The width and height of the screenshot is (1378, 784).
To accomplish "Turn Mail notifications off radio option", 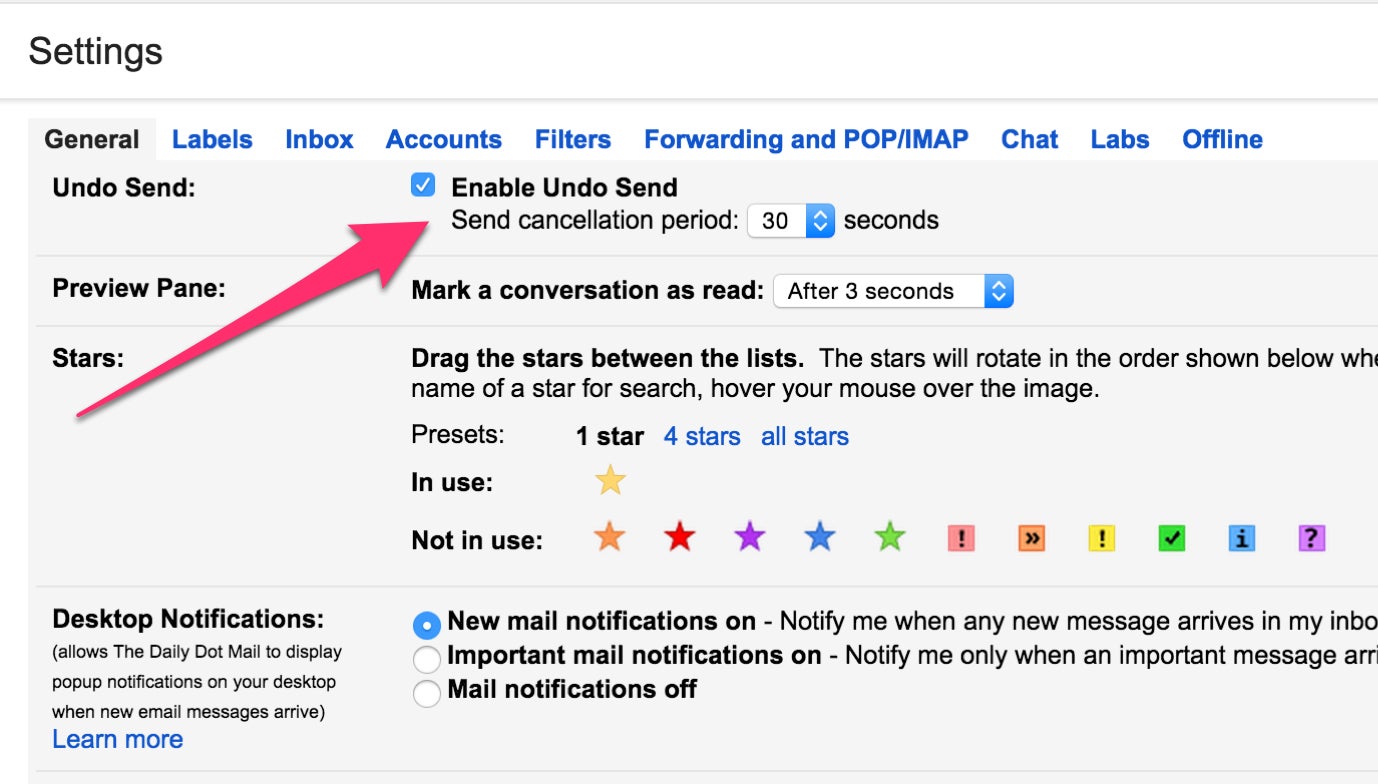I will tap(427, 693).
